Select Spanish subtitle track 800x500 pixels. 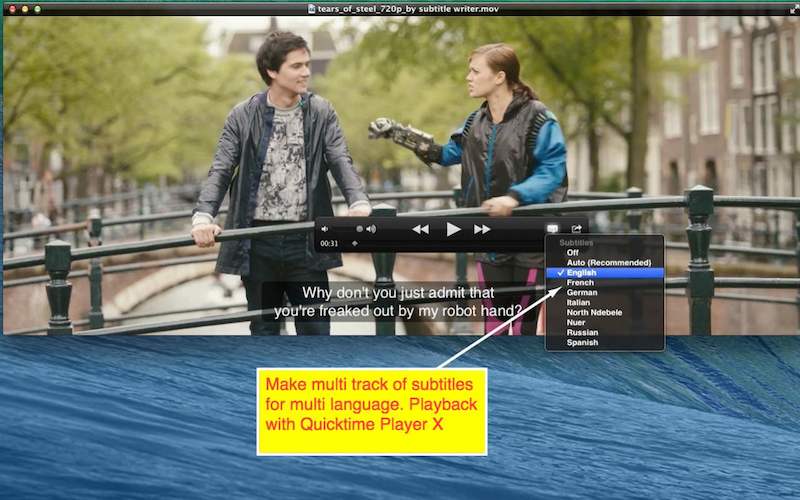pyautogui.click(x=605, y=342)
